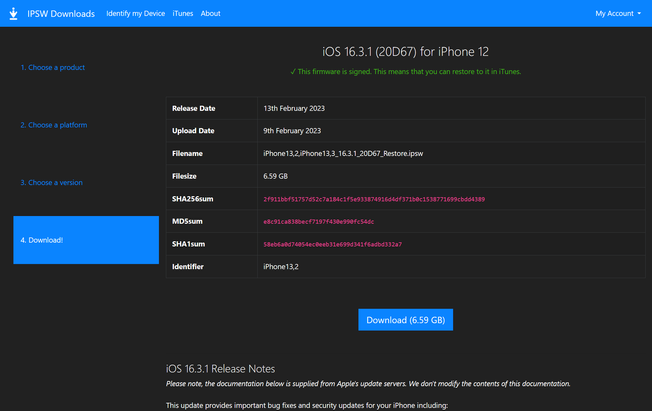Screen dimensions: 652x411
Task: Click the iOS 16.3.1 for iPhone 12 heading
Action: pyautogui.click(x=405, y=51)
